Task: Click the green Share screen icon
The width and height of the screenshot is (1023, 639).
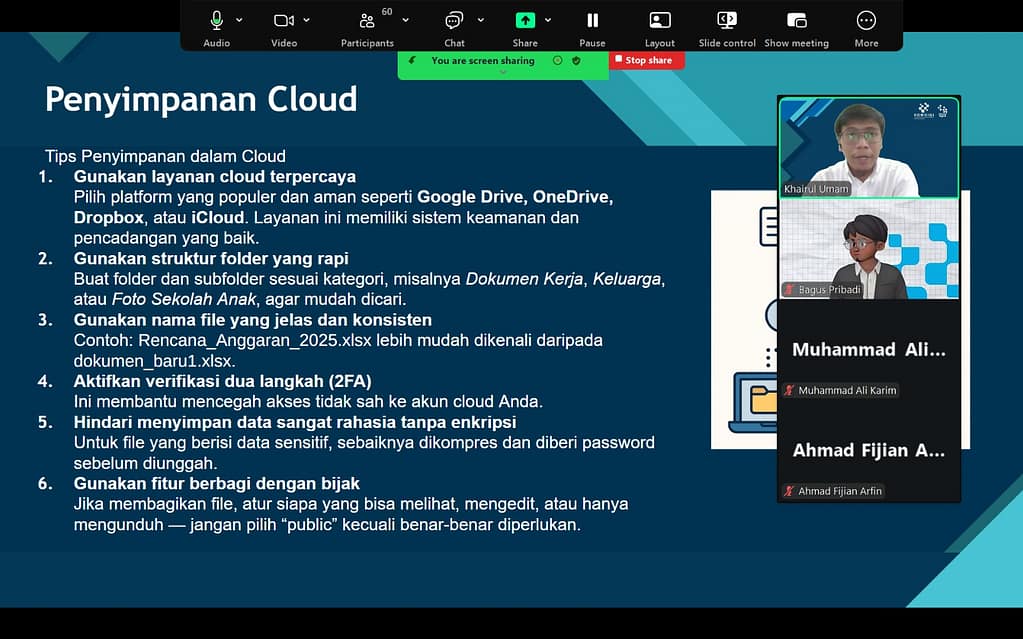Action: (525, 21)
